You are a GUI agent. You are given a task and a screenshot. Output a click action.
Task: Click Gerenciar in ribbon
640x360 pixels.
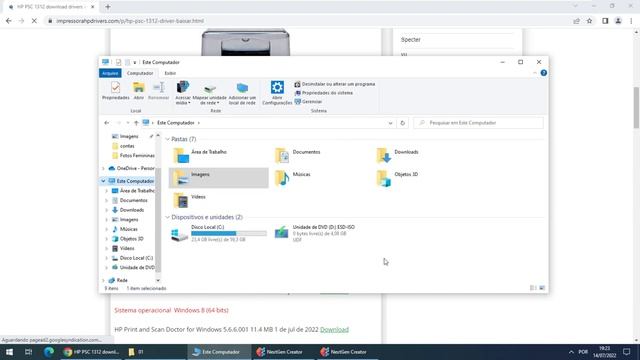point(308,102)
